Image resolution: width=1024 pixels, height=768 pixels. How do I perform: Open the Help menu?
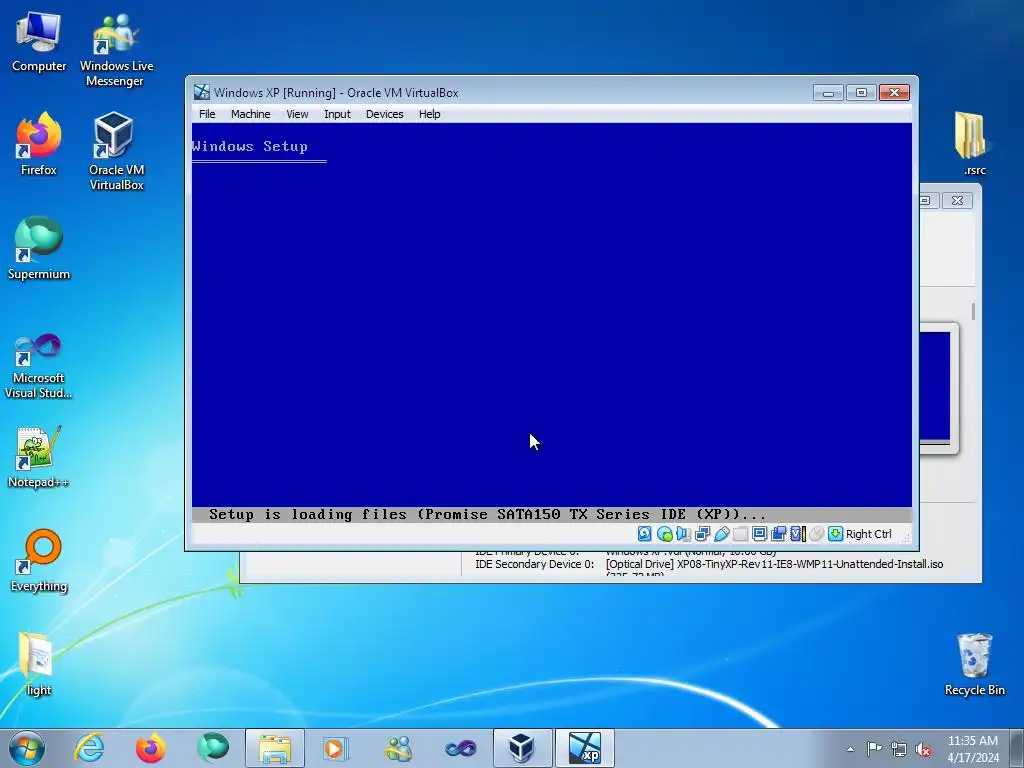point(430,114)
